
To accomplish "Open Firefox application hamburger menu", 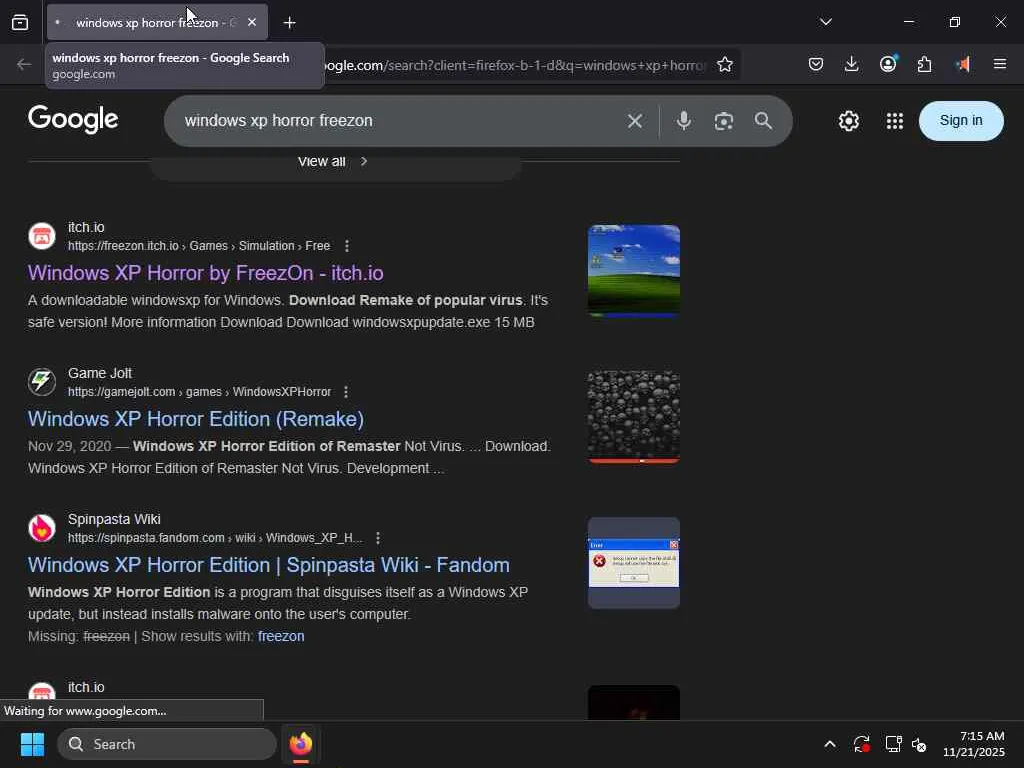I will click(x=1000, y=64).
